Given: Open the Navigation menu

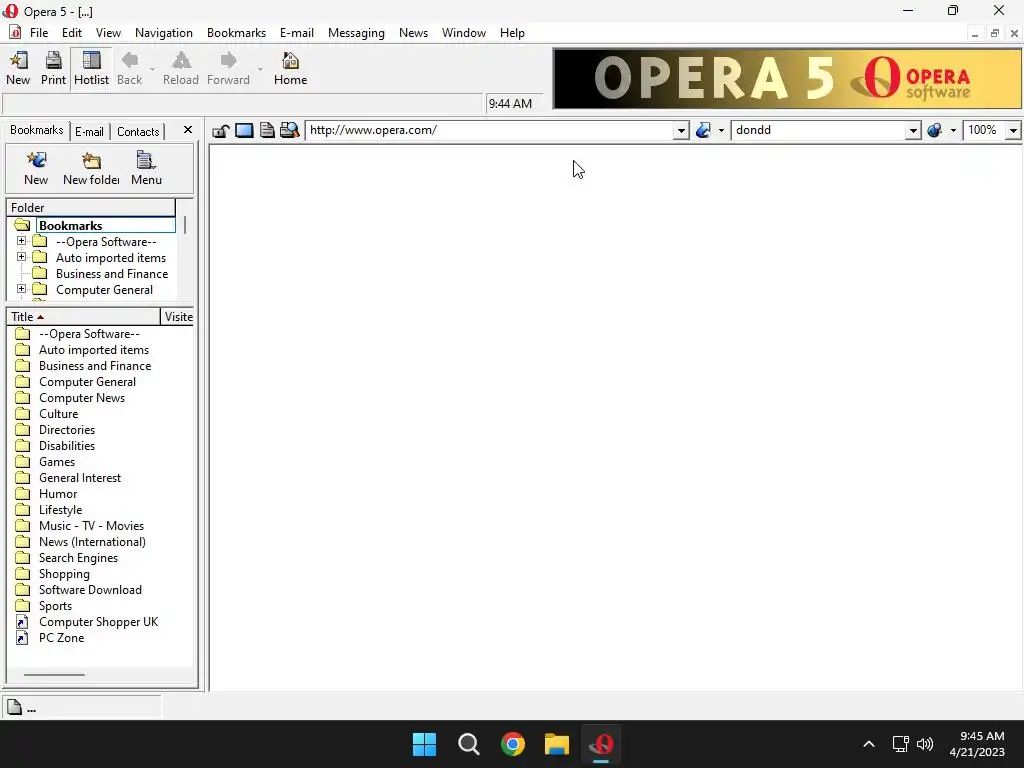Looking at the screenshot, I should coord(164,33).
